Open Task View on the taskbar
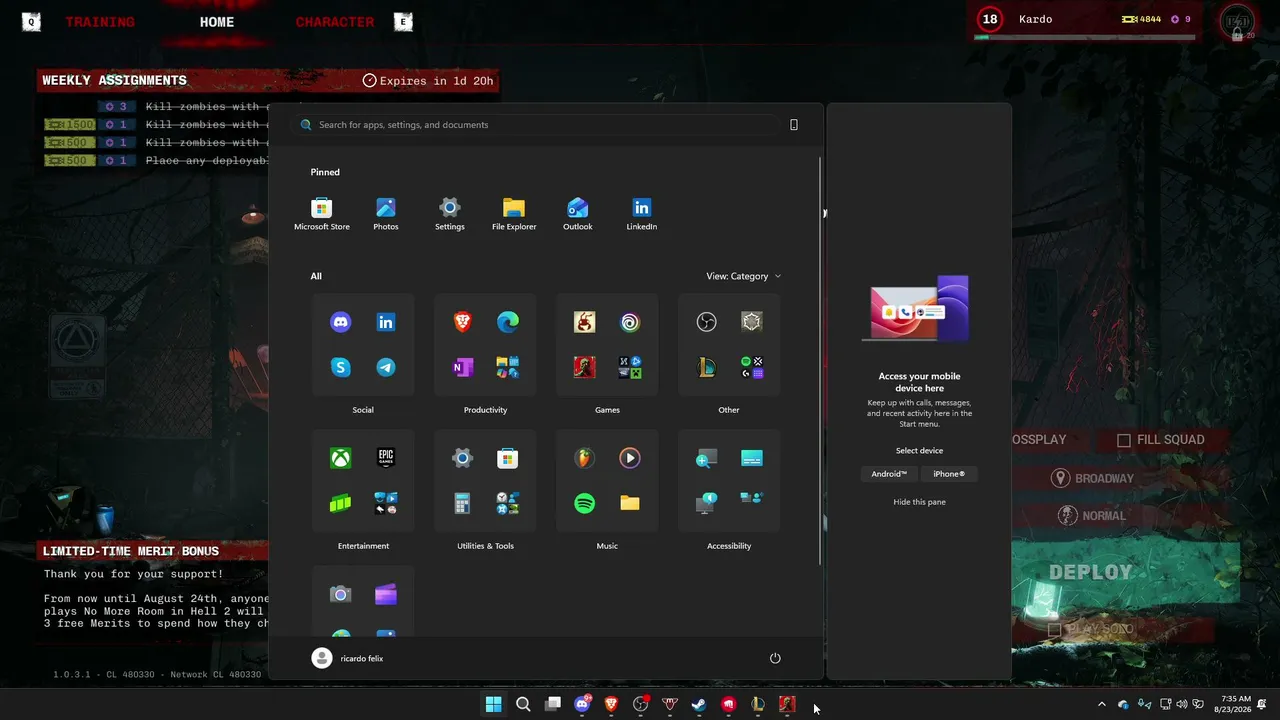The height and width of the screenshot is (720, 1280). coord(553,704)
